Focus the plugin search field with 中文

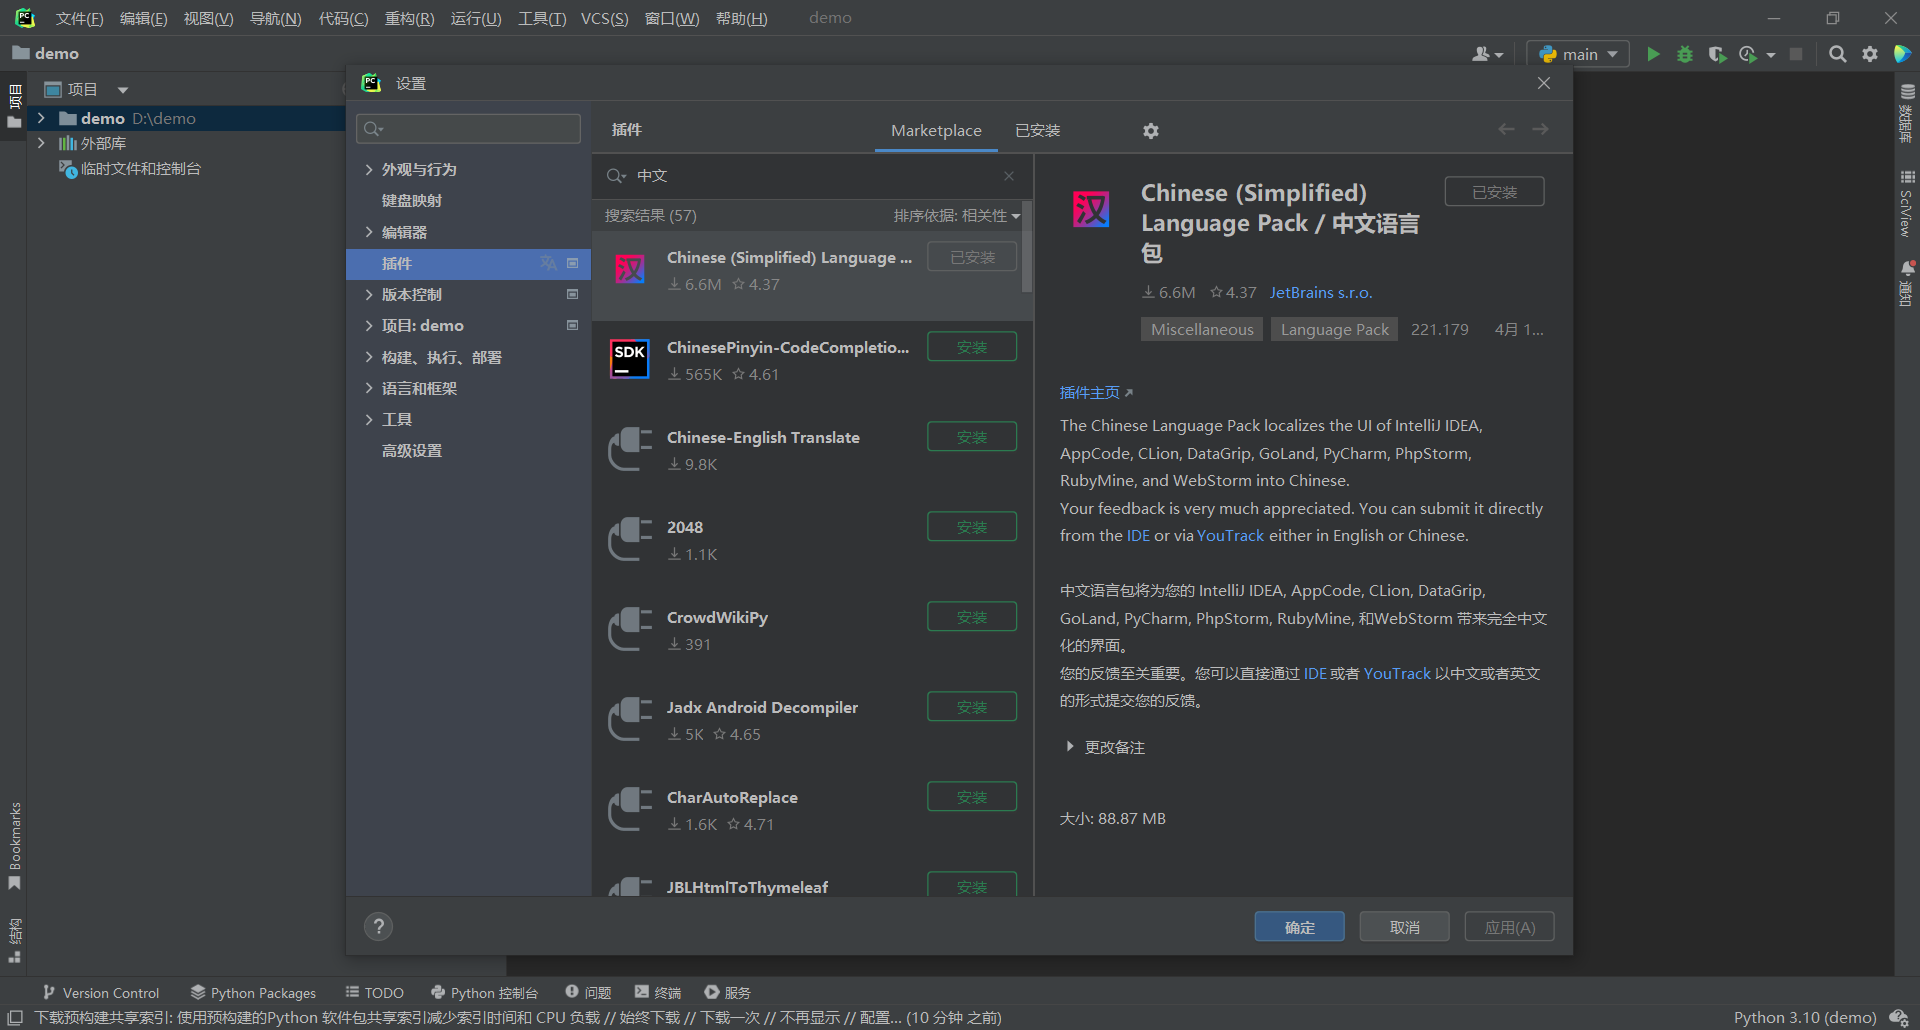[x=810, y=176]
